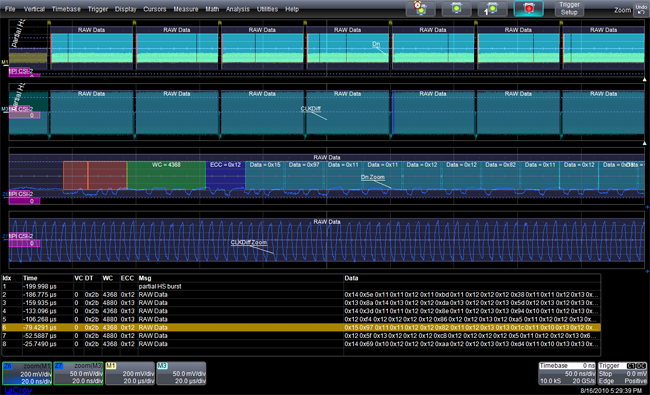
Task: Click the Time column header
Action: click(30, 278)
